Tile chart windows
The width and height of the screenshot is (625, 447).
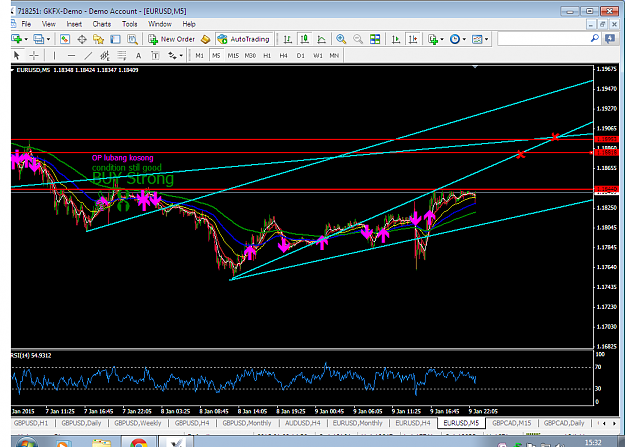click(x=375, y=39)
